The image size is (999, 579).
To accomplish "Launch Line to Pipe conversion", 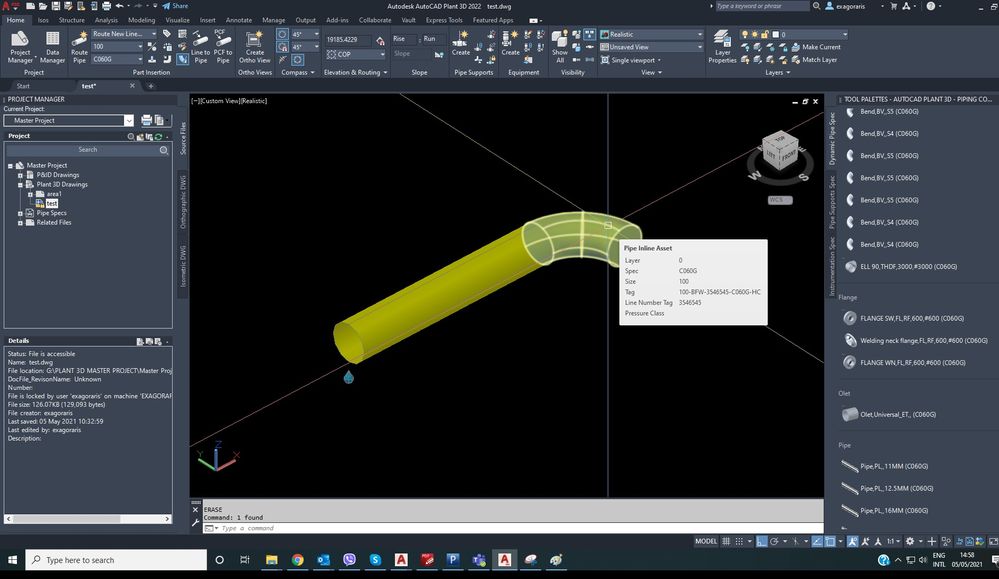I will pos(200,47).
